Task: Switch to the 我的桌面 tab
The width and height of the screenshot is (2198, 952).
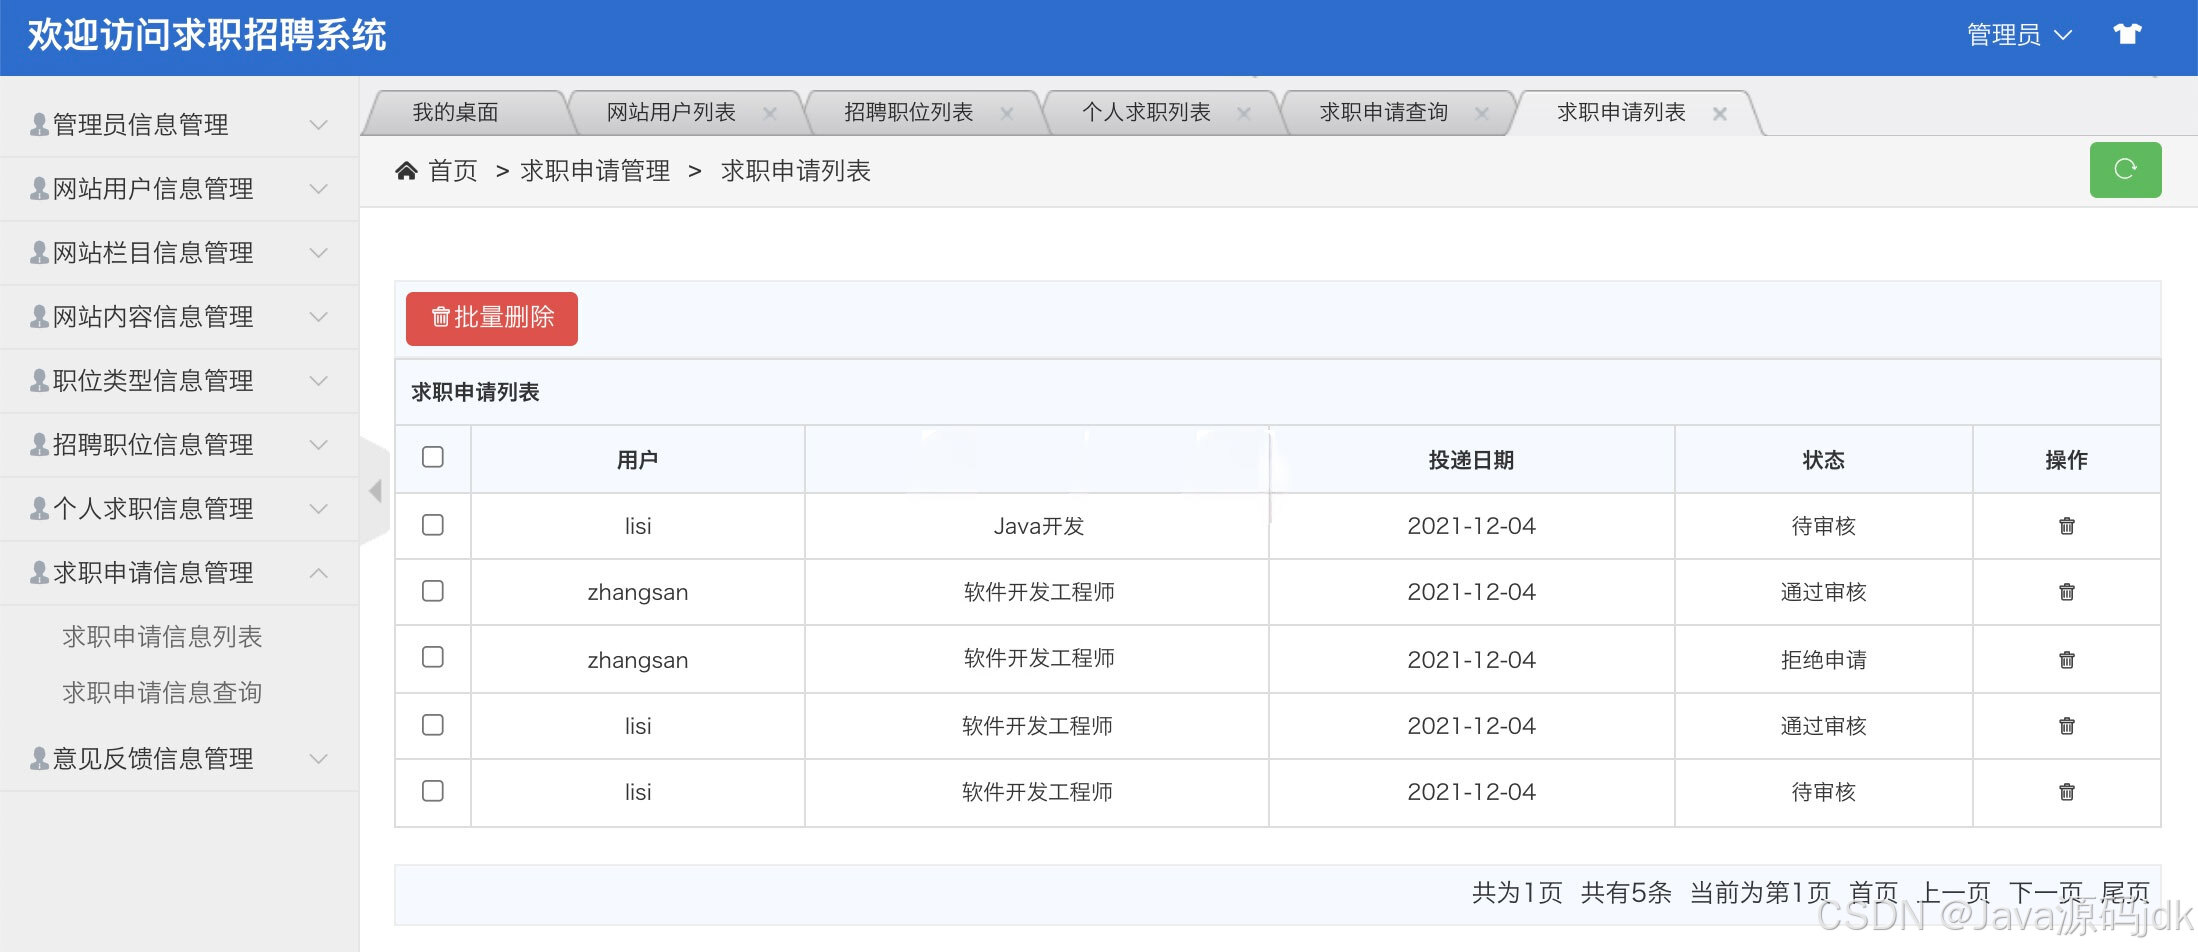Action: (x=456, y=112)
